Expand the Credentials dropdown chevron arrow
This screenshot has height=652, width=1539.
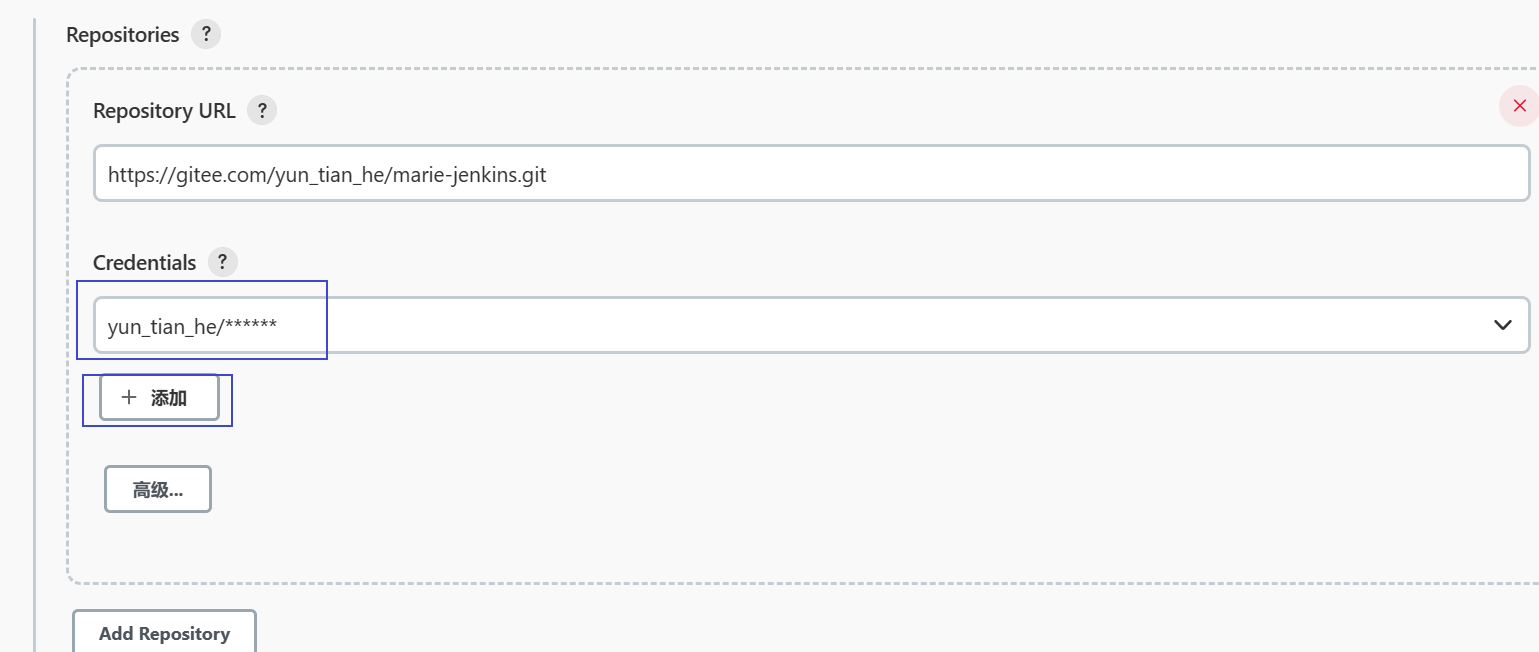[x=1502, y=325]
